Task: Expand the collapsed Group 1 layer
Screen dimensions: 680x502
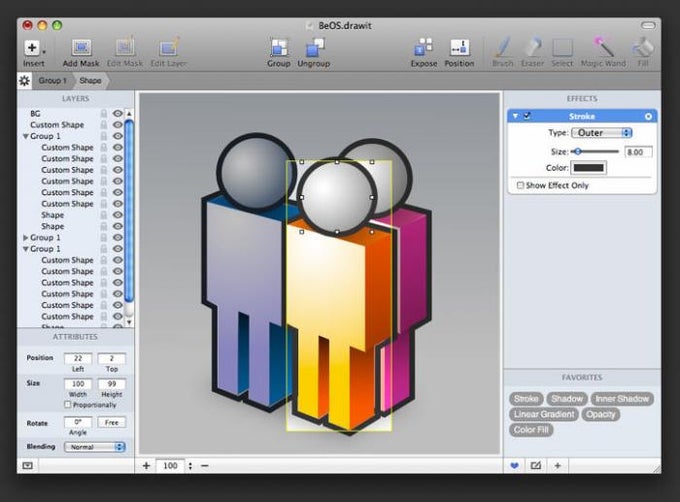Action: tap(26, 238)
